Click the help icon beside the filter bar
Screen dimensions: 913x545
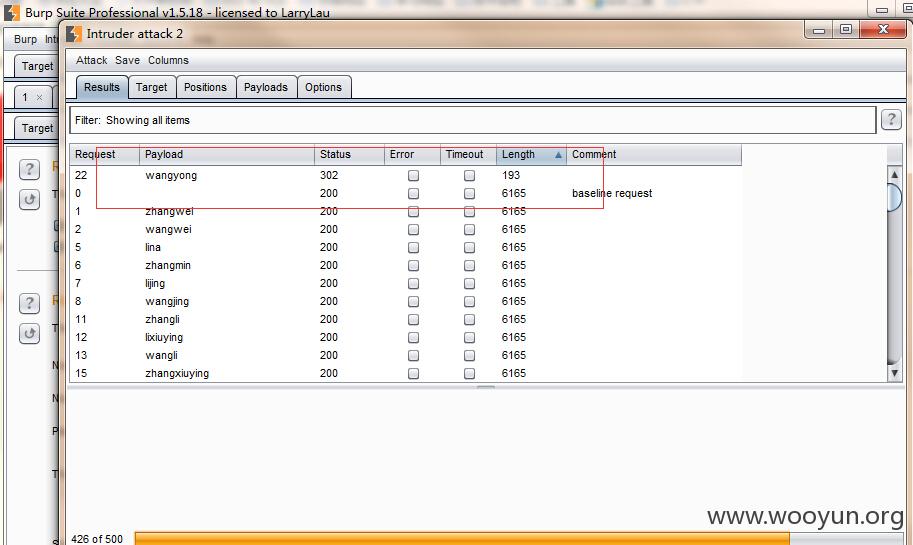[891, 119]
